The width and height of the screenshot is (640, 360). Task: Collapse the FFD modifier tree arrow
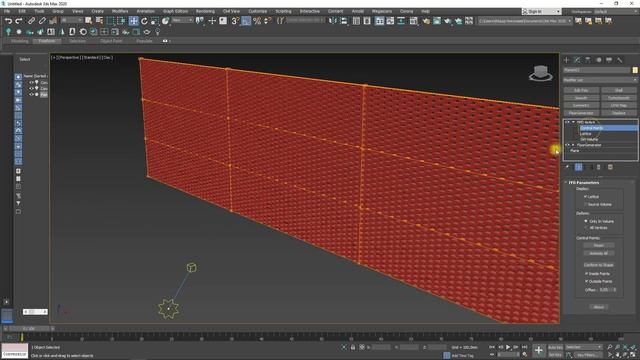click(573, 122)
